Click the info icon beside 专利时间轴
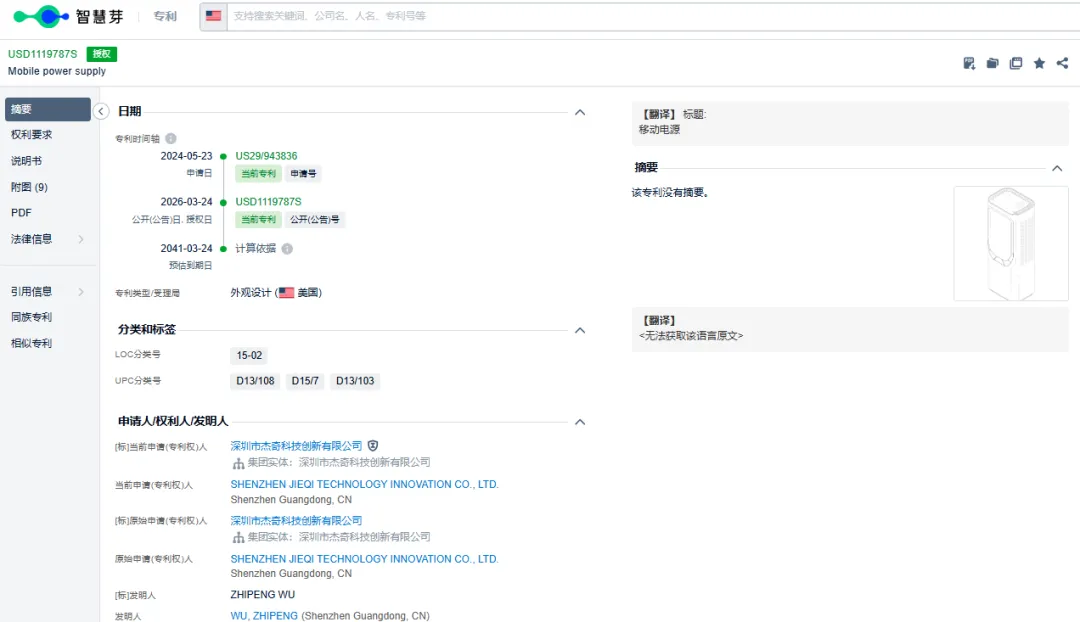1080x622 pixels. [x=171, y=138]
